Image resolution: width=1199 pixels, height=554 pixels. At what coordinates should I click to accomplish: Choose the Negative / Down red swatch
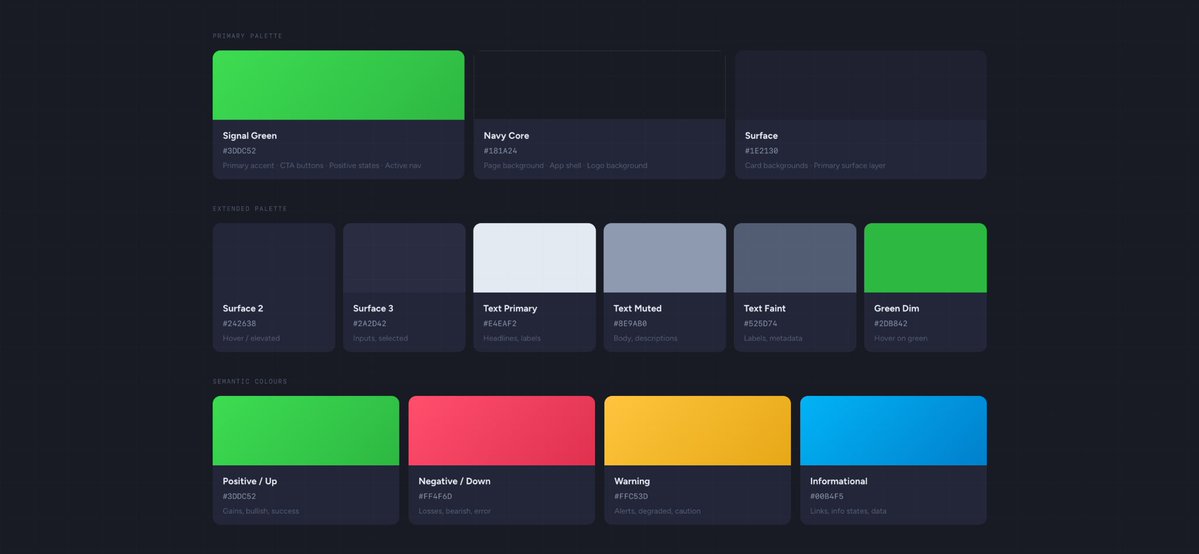pos(502,431)
